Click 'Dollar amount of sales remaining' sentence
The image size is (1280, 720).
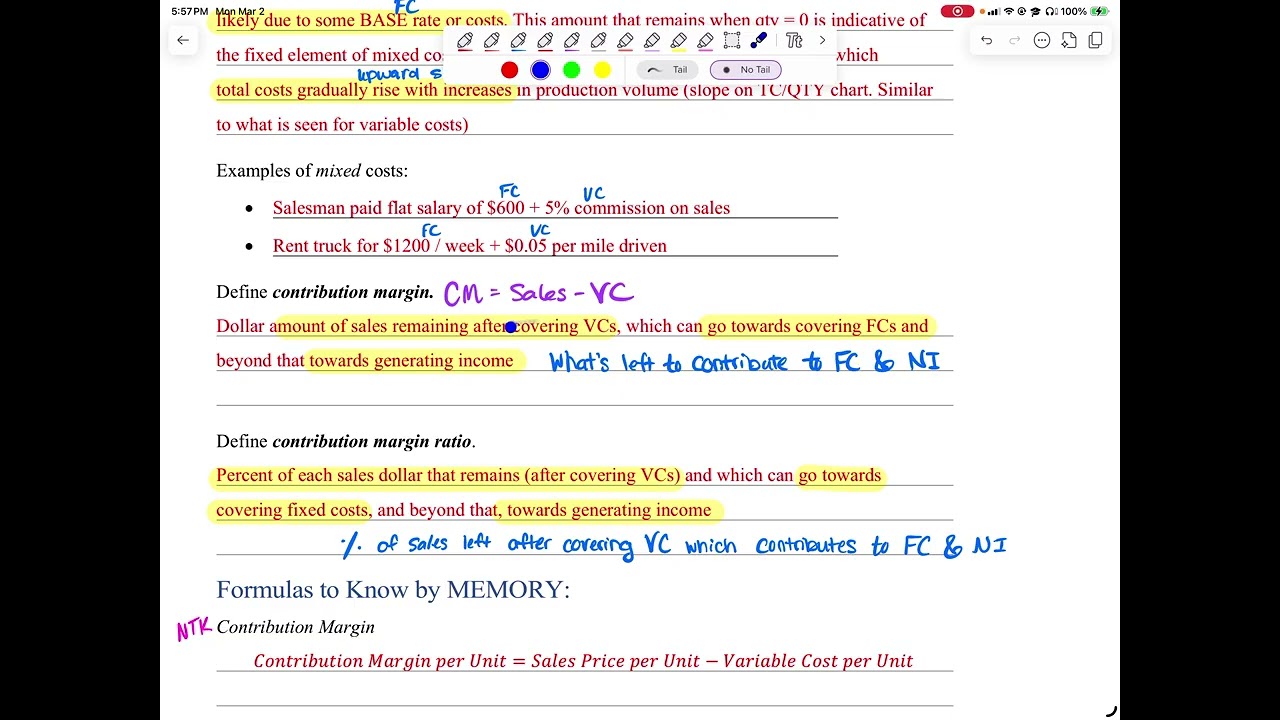[x=572, y=326]
